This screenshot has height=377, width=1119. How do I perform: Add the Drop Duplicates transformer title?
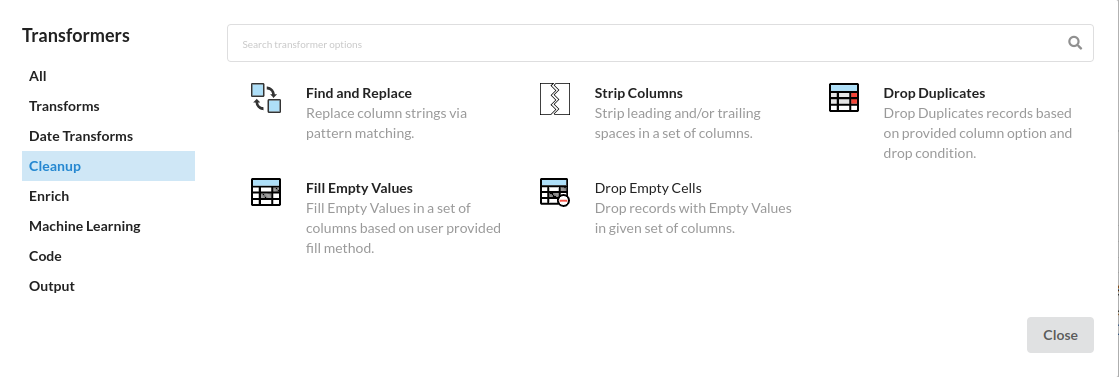click(934, 93)
